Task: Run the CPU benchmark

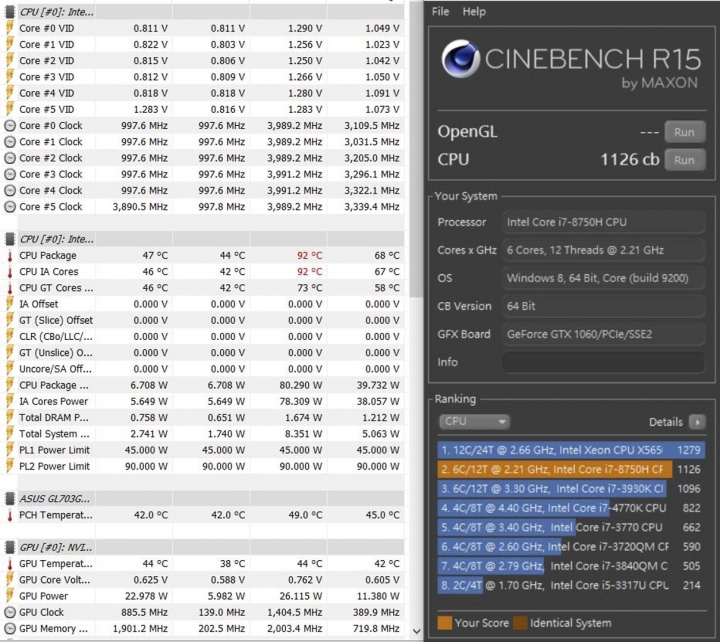Action: click(685, 160)
